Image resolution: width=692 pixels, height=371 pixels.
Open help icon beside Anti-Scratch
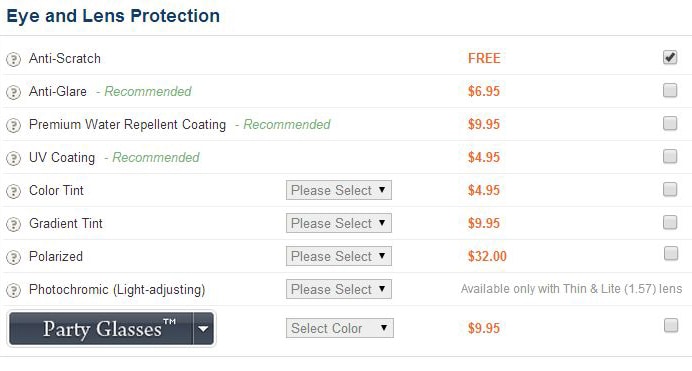tap(13, 59)
